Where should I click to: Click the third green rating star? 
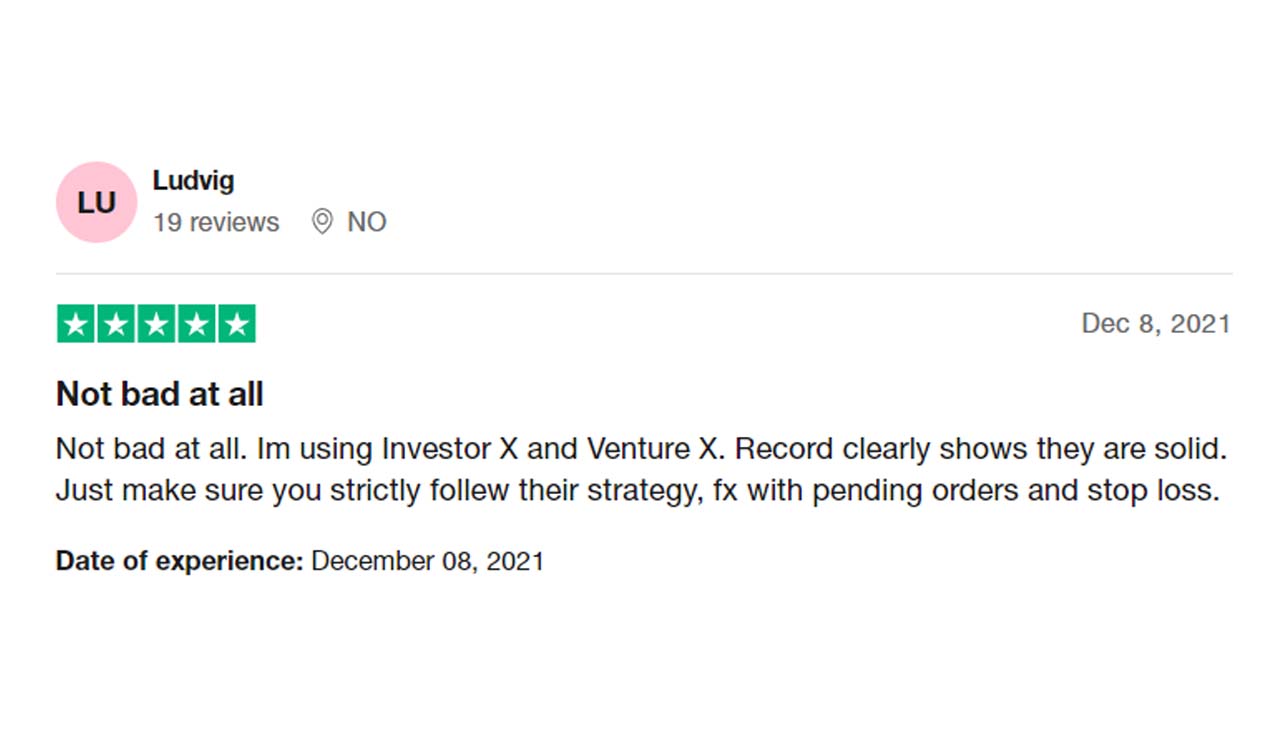point(157,324)
